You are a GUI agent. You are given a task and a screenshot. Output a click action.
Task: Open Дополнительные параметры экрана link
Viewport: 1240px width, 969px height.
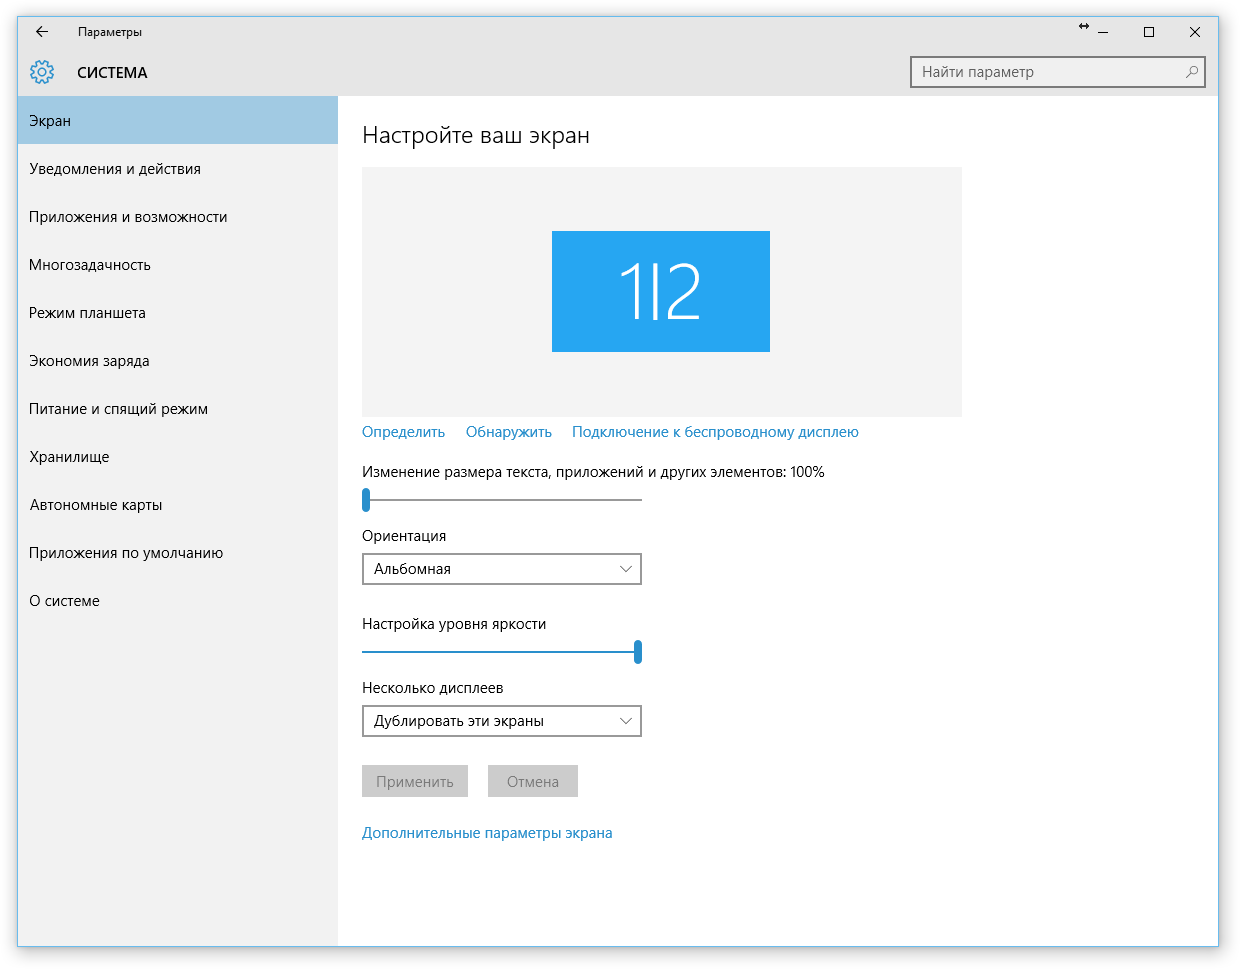[487, 833]
